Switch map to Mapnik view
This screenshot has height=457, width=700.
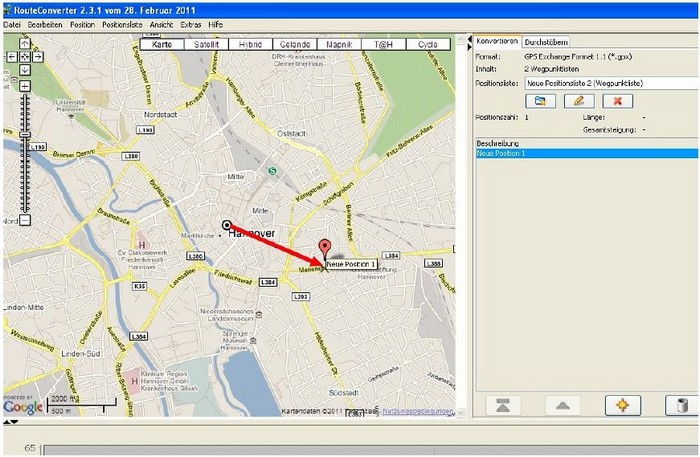(339, 44)
